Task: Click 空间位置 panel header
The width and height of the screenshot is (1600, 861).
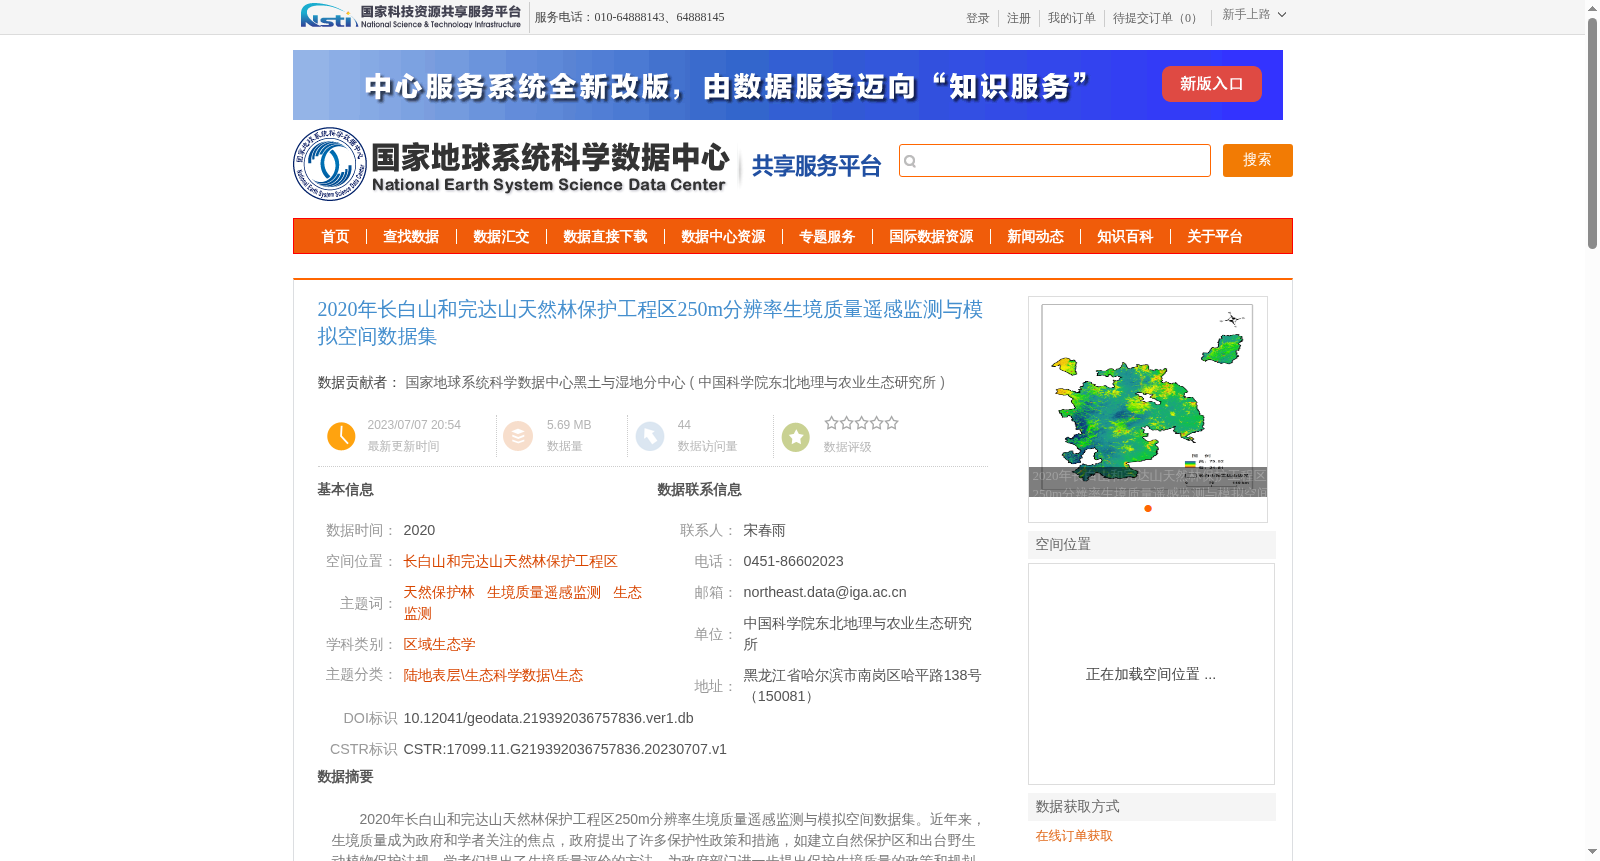Action: [1152, 544]
